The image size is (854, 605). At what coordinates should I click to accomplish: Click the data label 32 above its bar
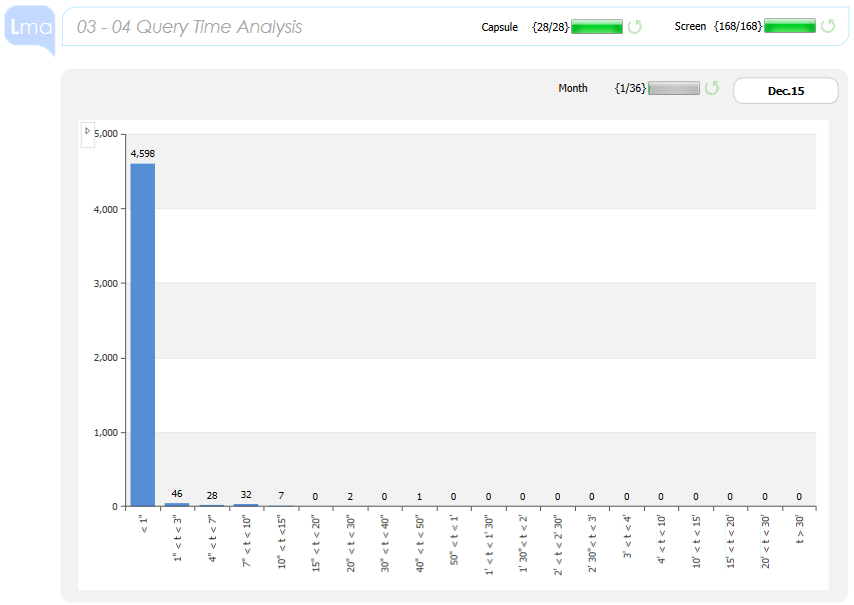[x=246, y=494]
